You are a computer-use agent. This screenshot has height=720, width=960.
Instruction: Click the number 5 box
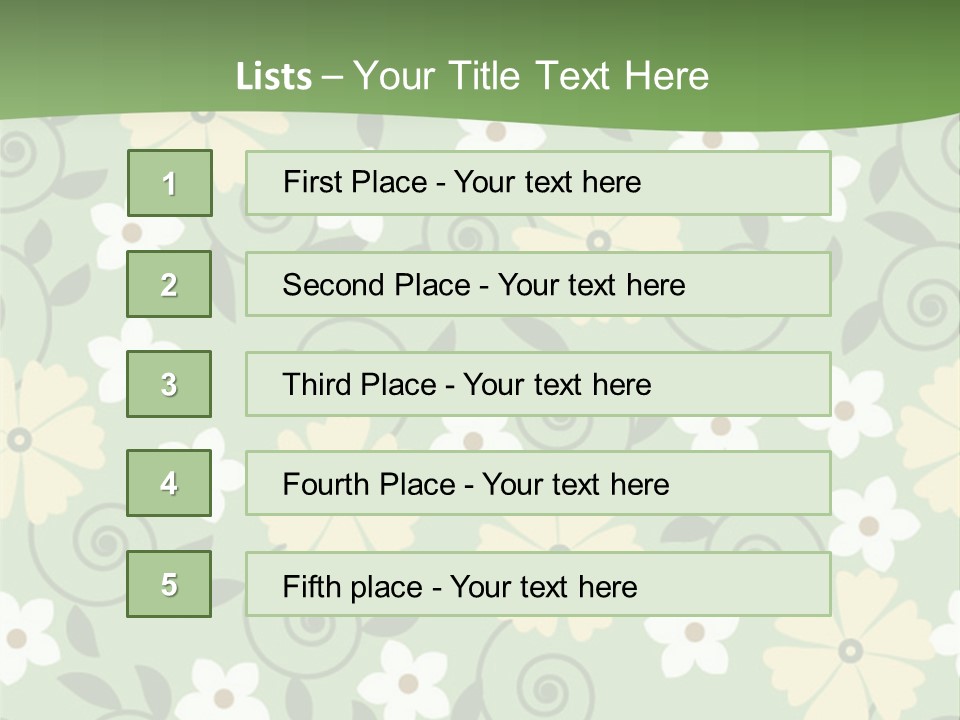click(169, 584)
